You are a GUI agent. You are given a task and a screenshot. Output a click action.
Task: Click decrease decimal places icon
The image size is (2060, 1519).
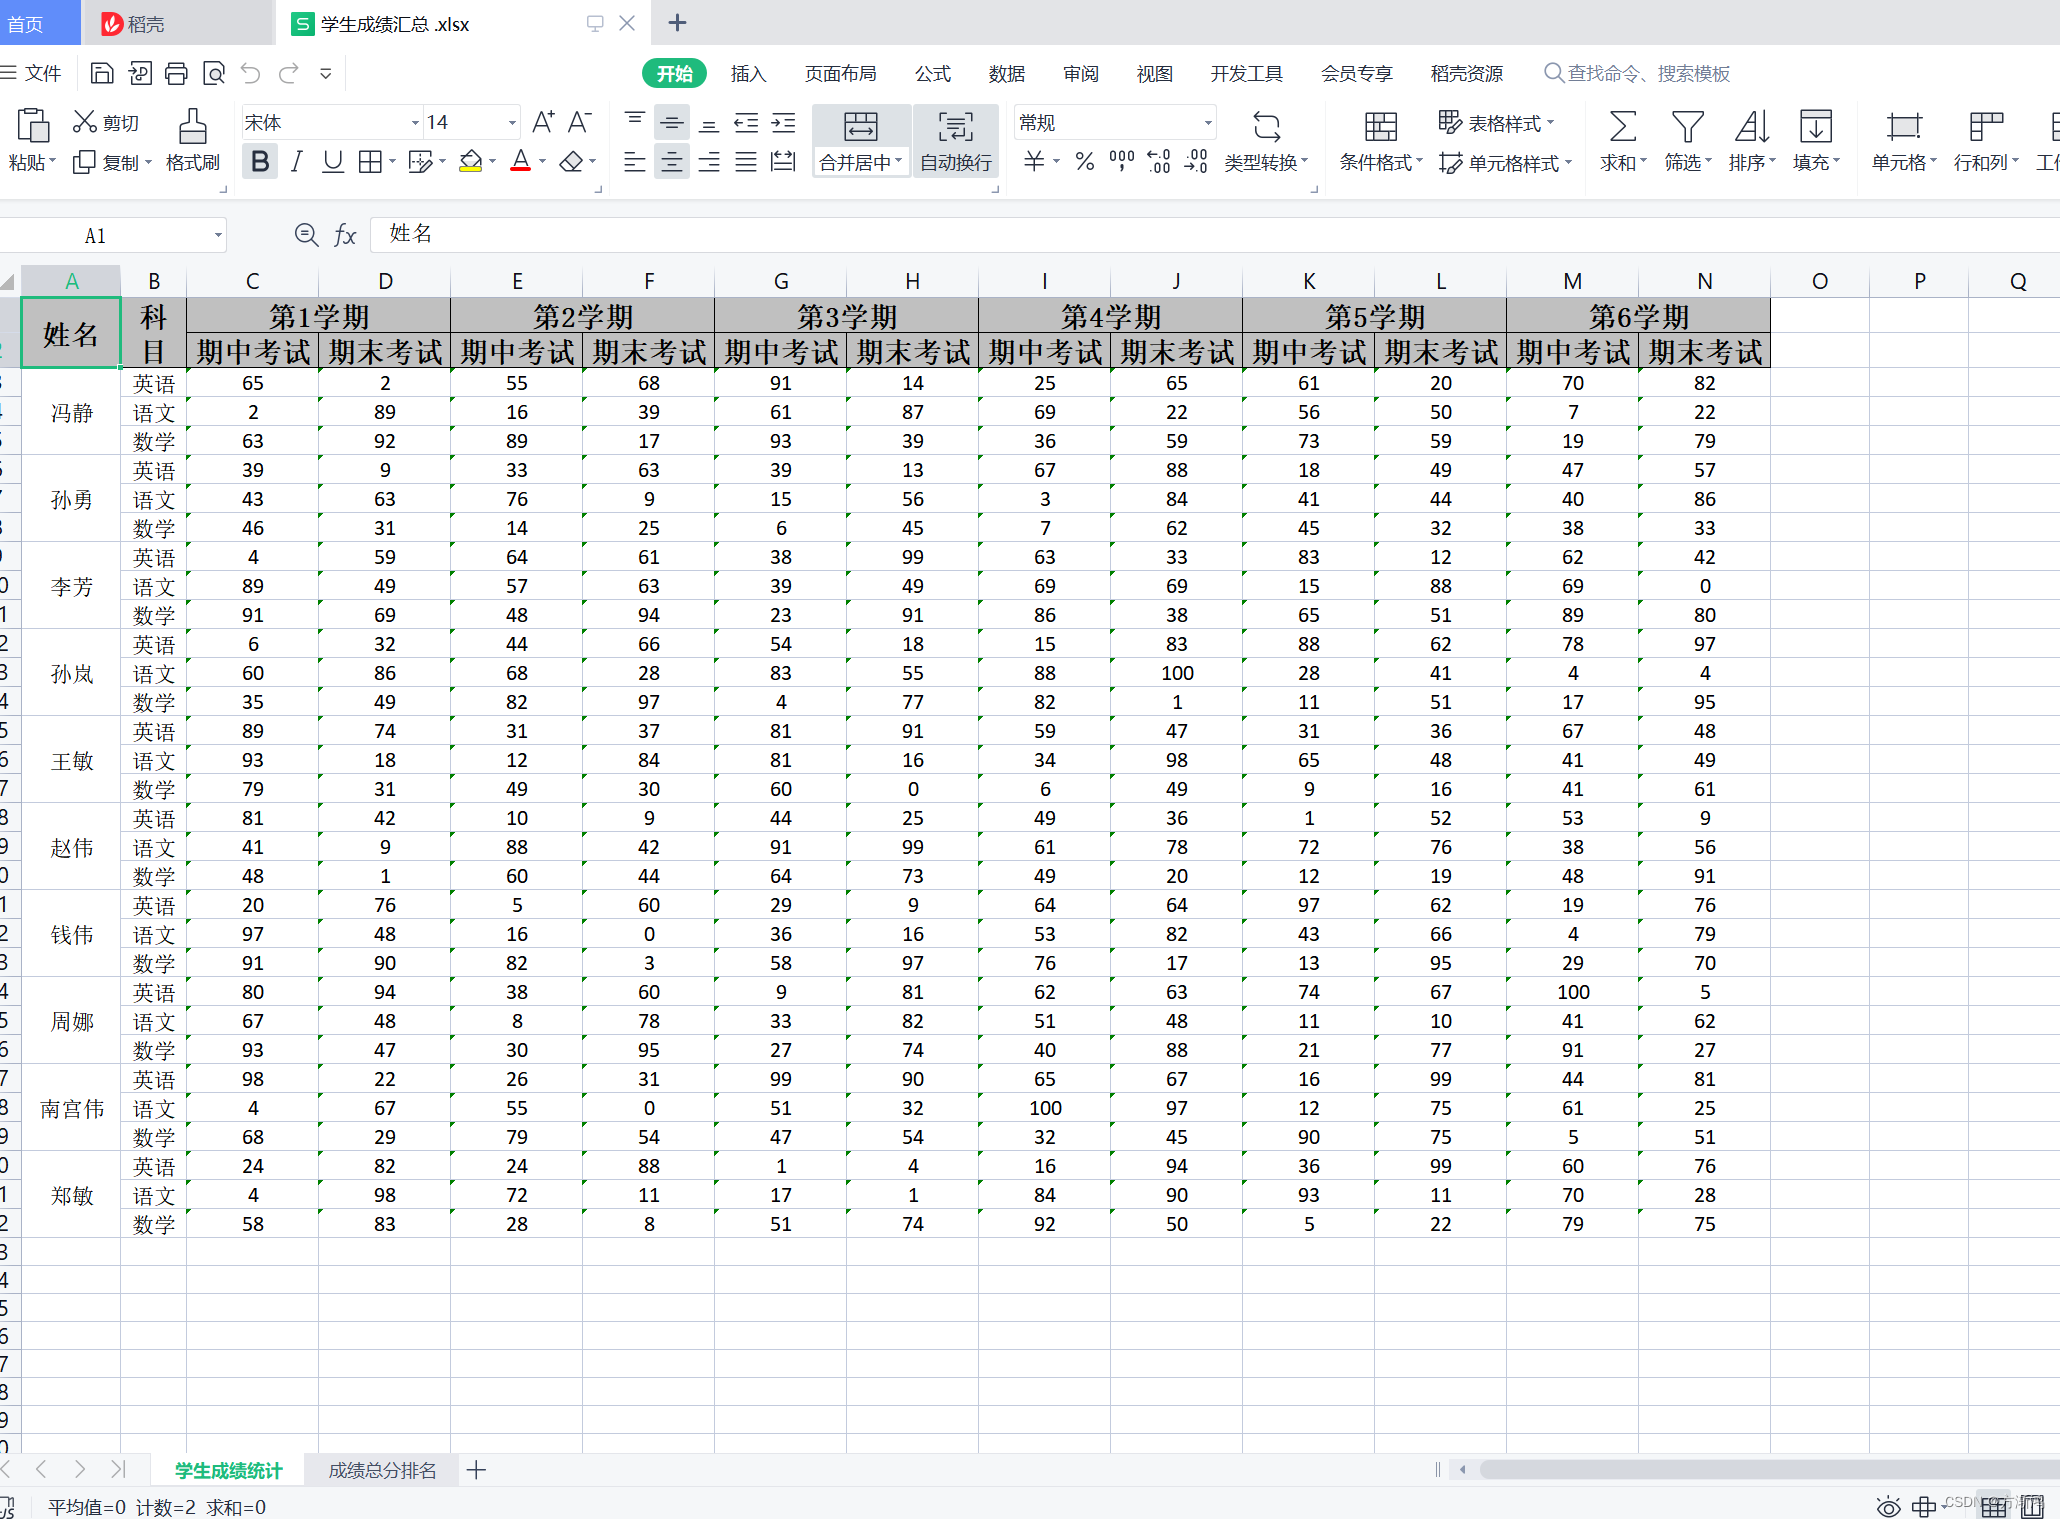click(x=1196, y=161)
